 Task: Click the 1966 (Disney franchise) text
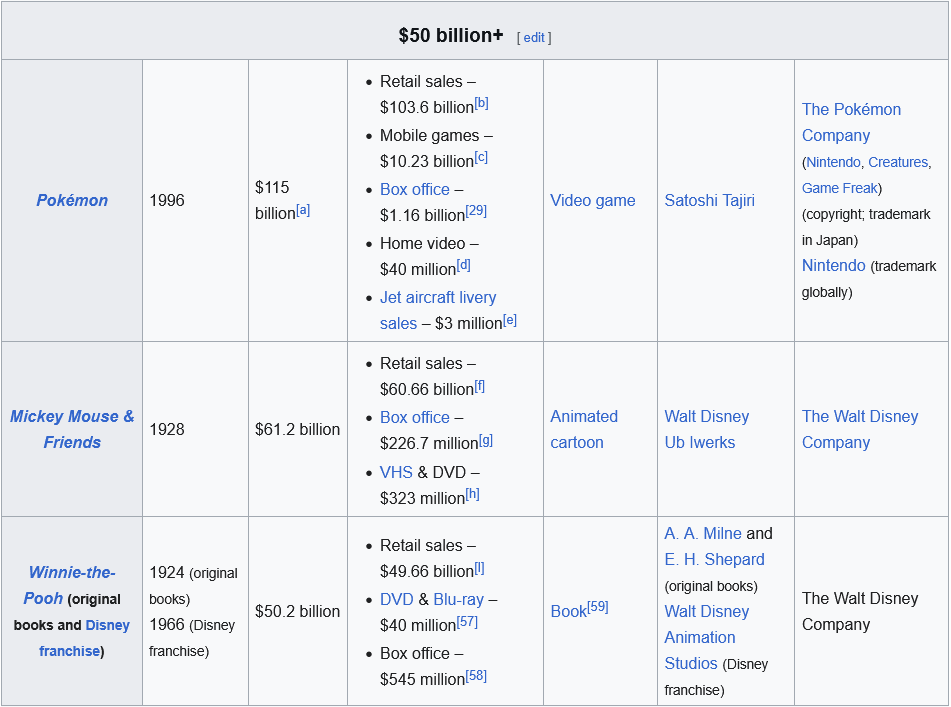coord(192,638)
